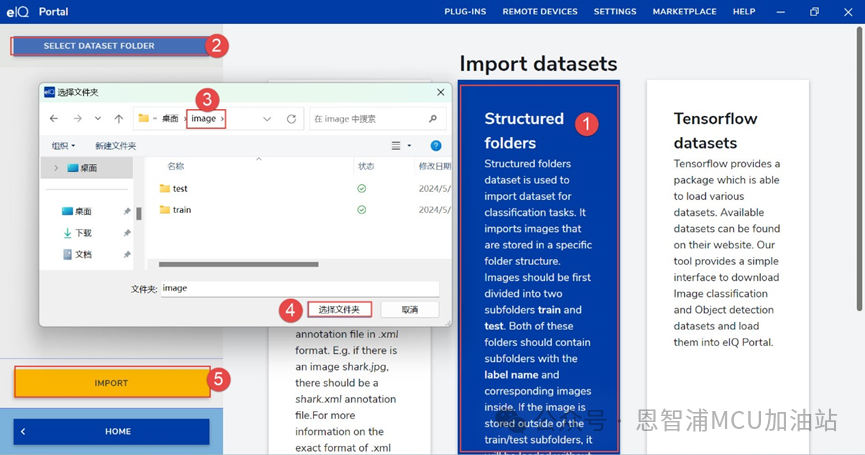Click the yellow IMPORT button
Screen dimensions: 865x455
pyautogui.click(x=112, y=383)
